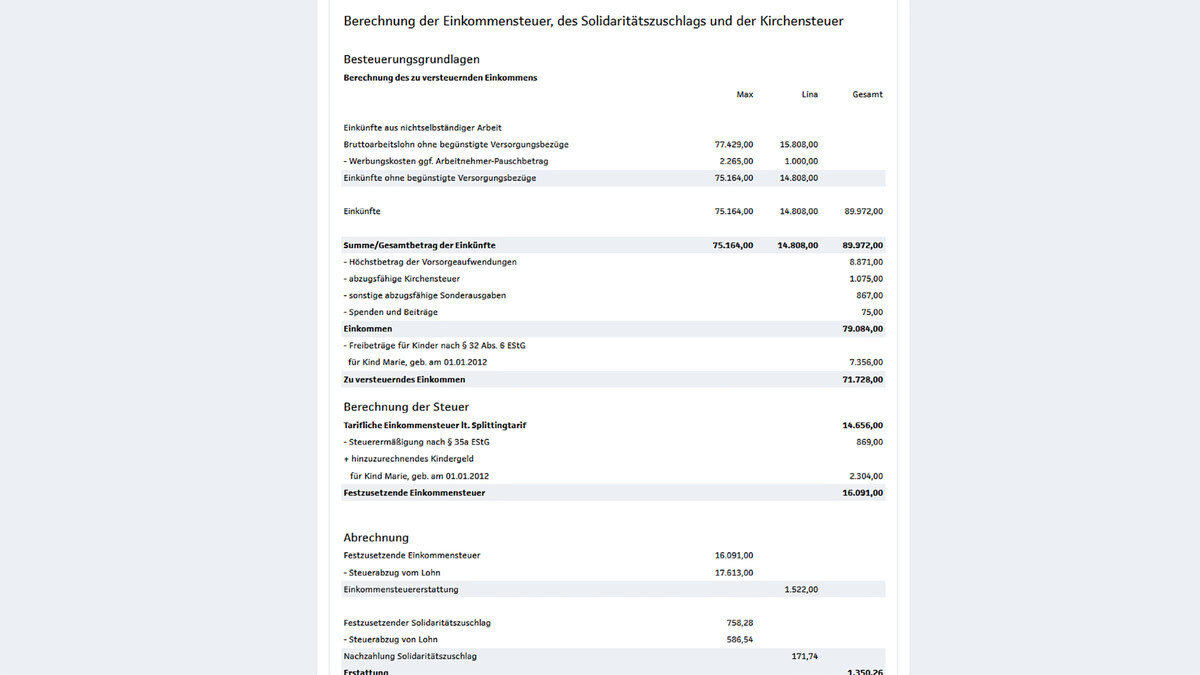
Task: Click 14.808,00 in "Einkünfte ohne begünstigte Versorgungsbezüge" row
Action: [799, 178]
